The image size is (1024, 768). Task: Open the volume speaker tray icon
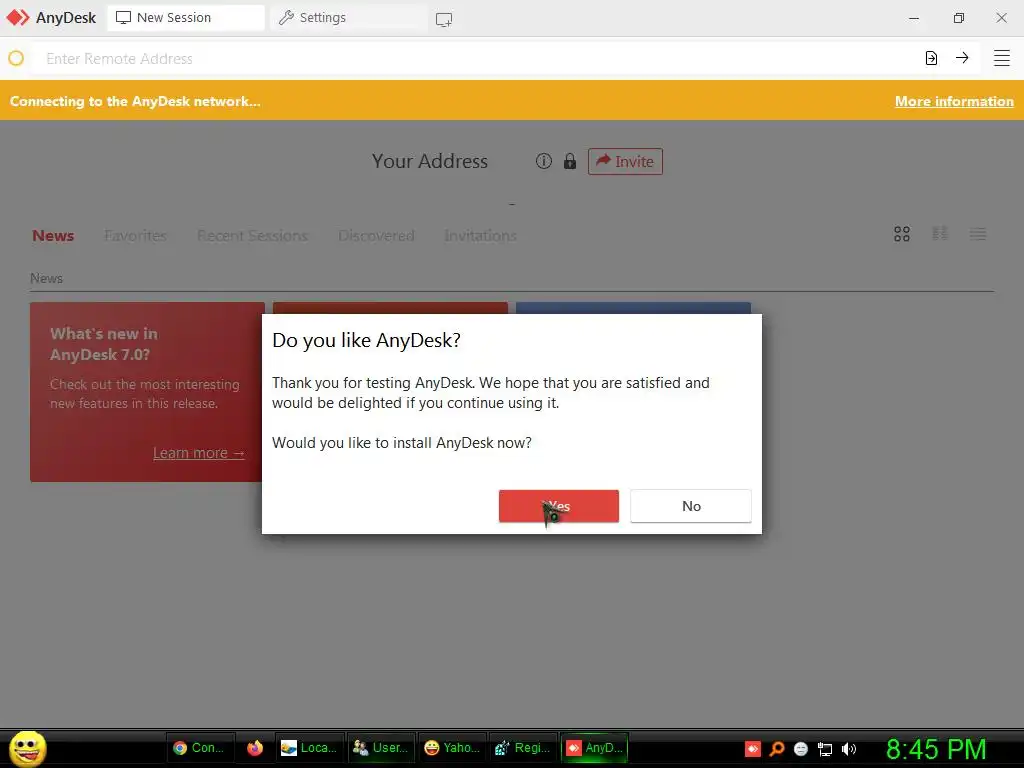[849, 749]
